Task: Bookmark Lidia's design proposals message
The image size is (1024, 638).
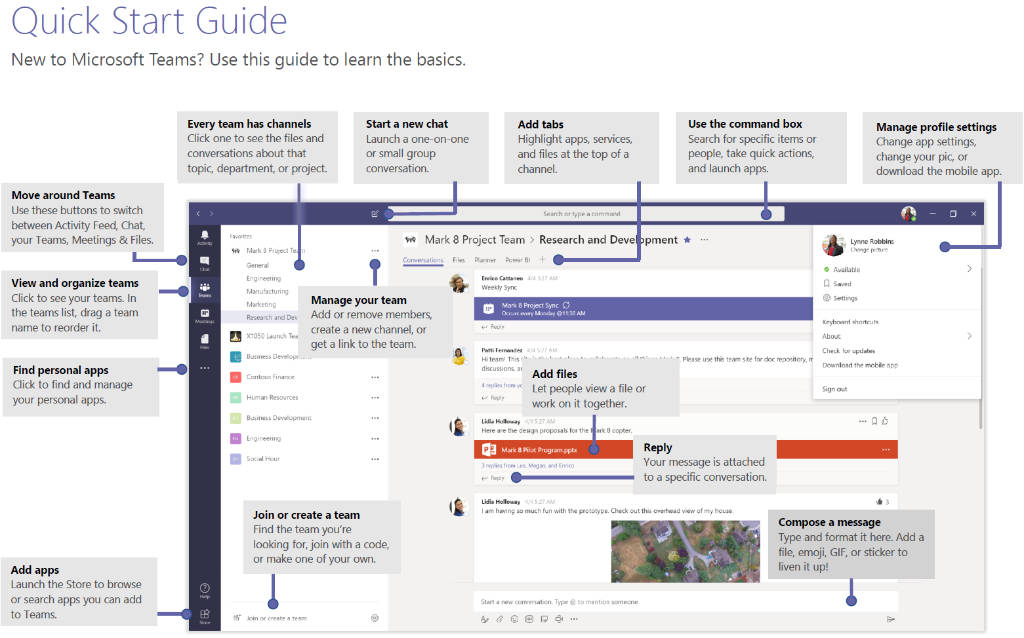Action: coord(874,421)
